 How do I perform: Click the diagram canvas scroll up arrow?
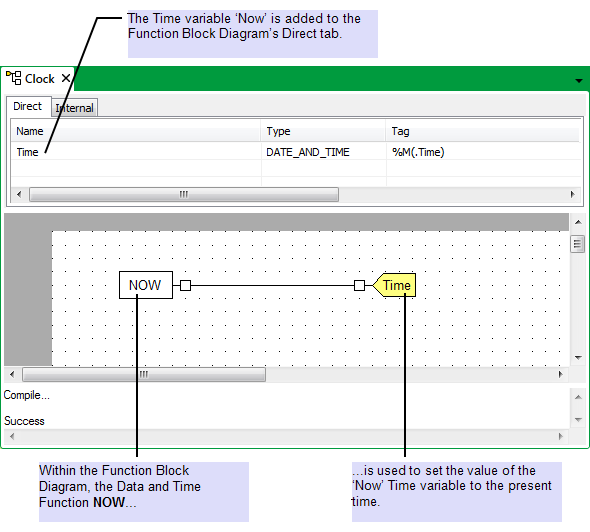[x=578, y=222]
